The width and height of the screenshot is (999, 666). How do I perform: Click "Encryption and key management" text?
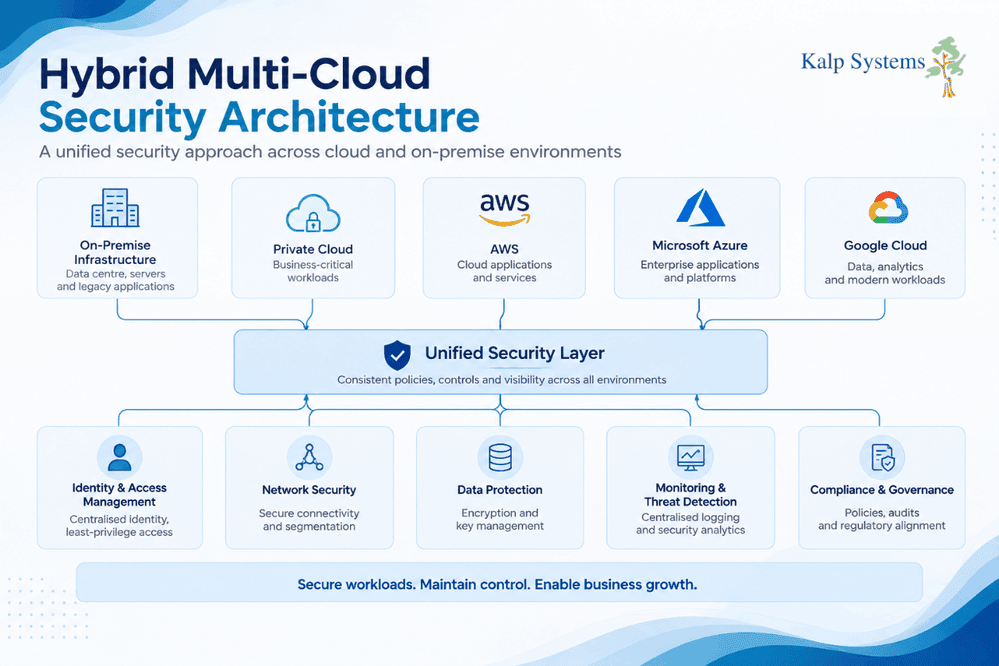pos(500,519)
